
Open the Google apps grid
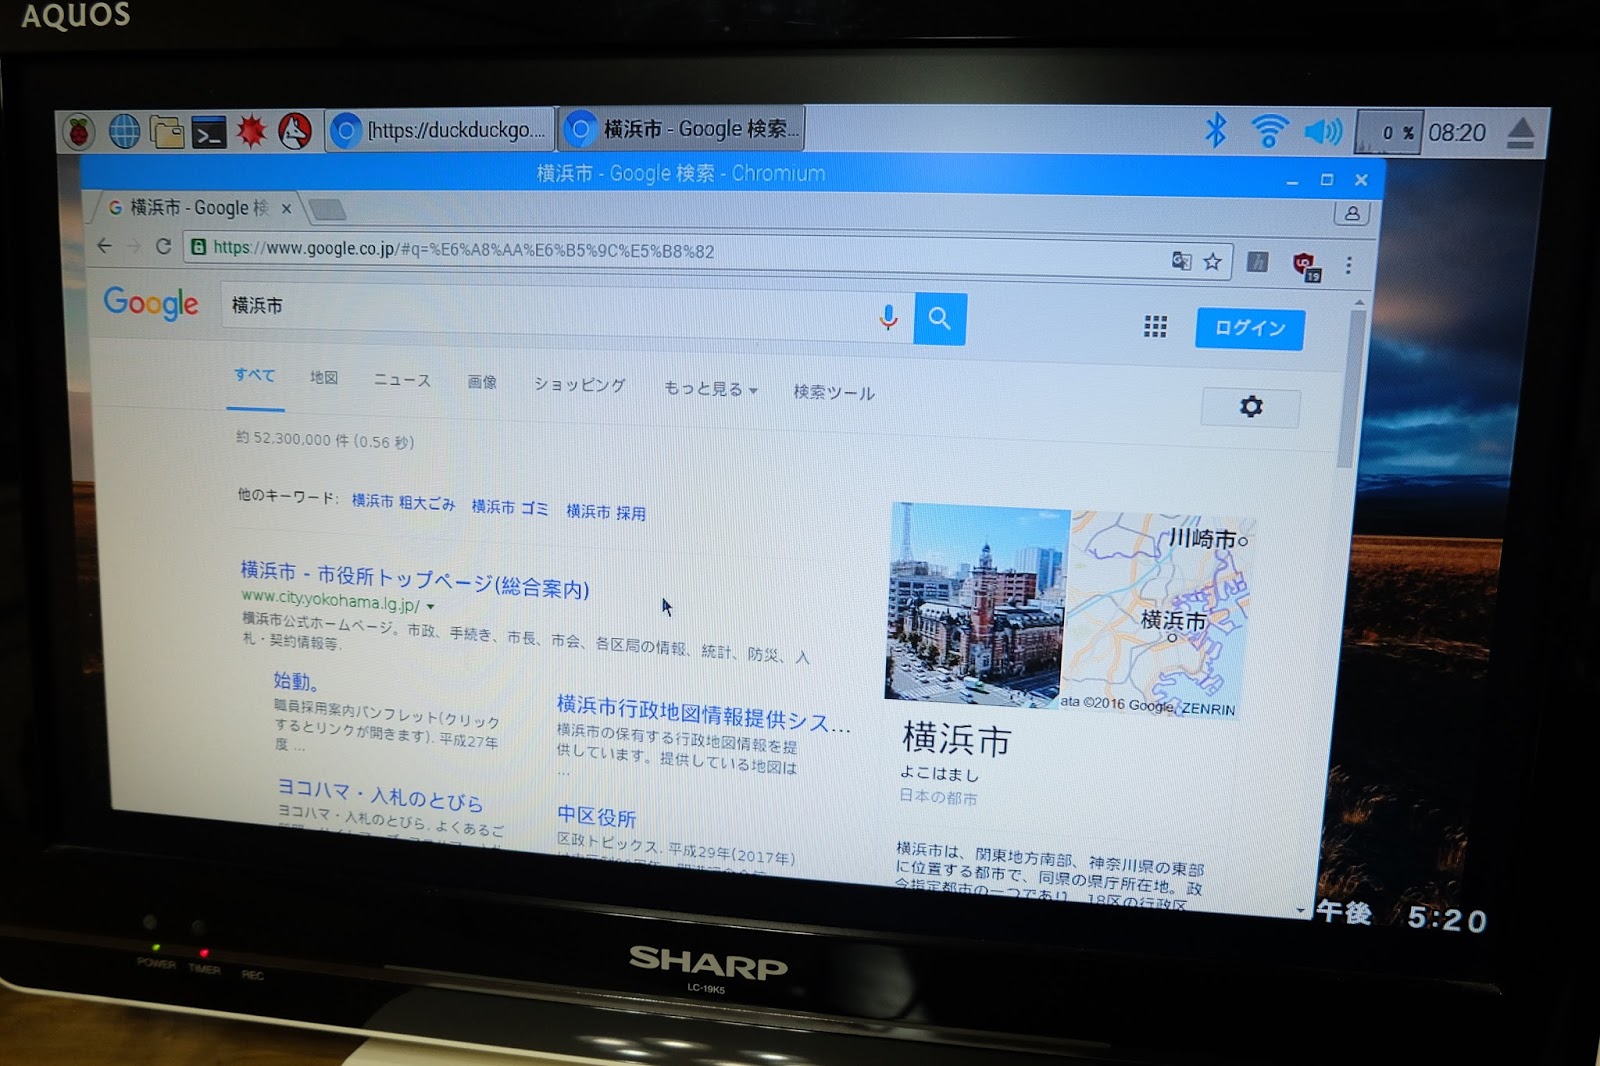[x=1155, y=326]
